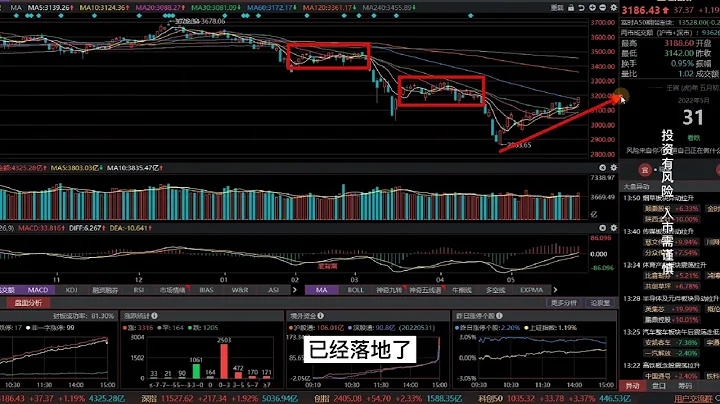Click the MA5:3139.26 legend at top
720x404 pixels.
49,8
